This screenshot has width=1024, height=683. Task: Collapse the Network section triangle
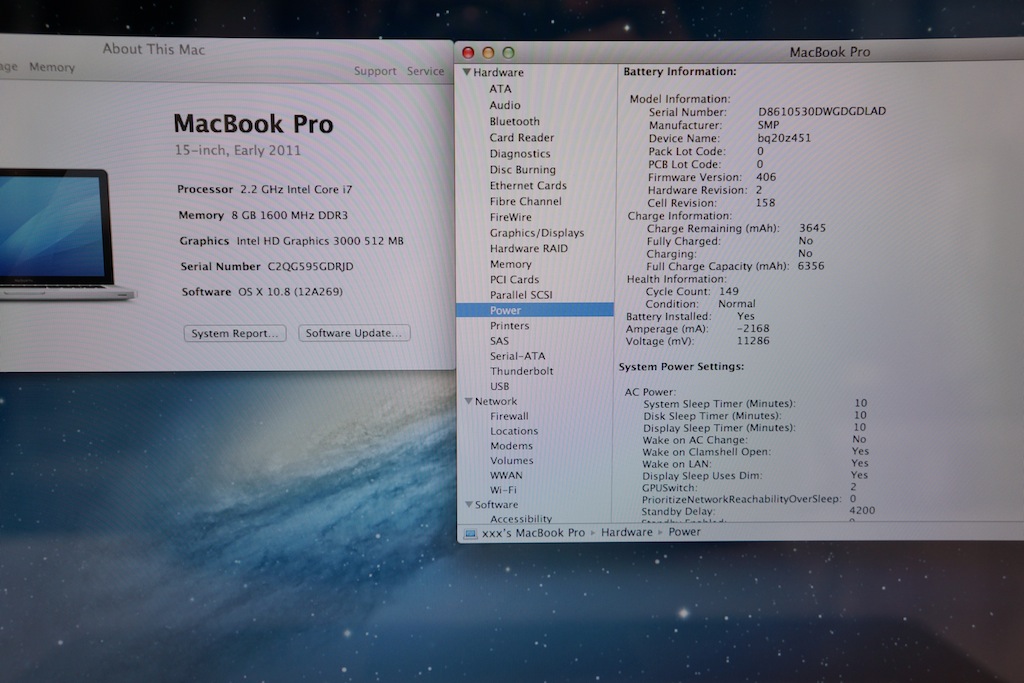tap(468, 401)
